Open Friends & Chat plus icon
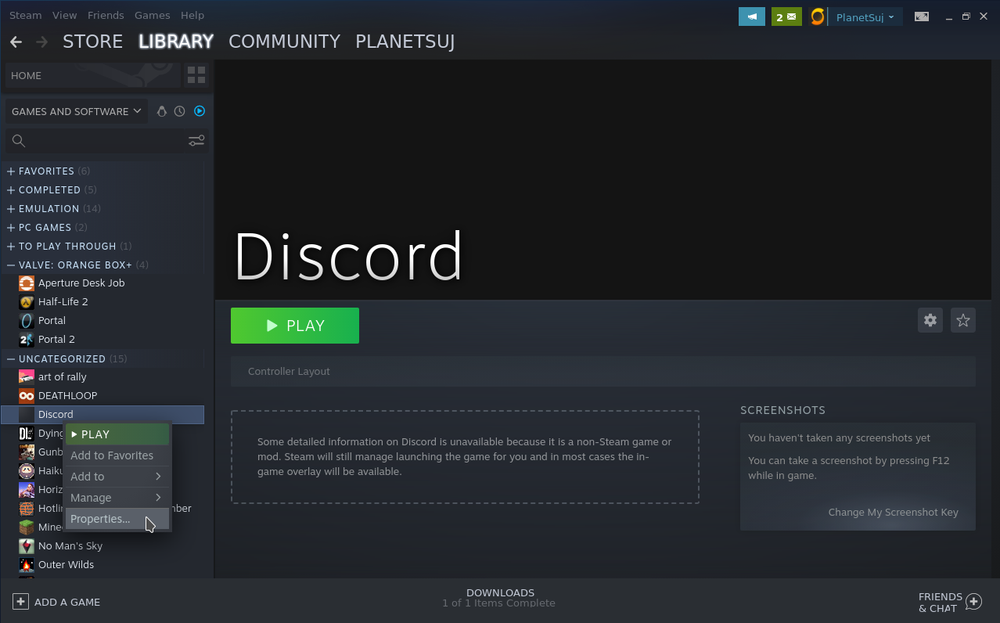The image size is (1000, 623). coord(973,601)
